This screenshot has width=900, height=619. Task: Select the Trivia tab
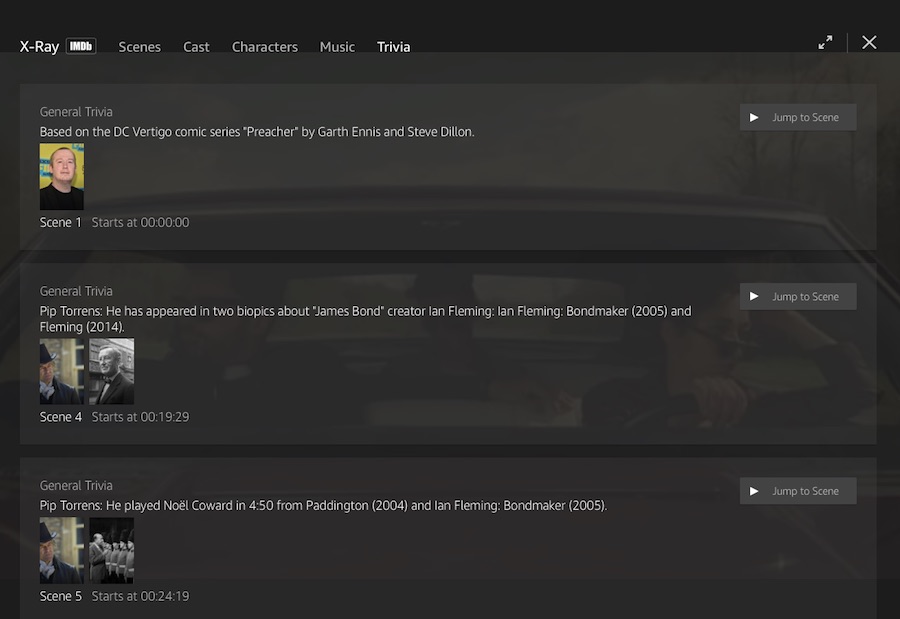pyautogui.click(x=393, y=47)
